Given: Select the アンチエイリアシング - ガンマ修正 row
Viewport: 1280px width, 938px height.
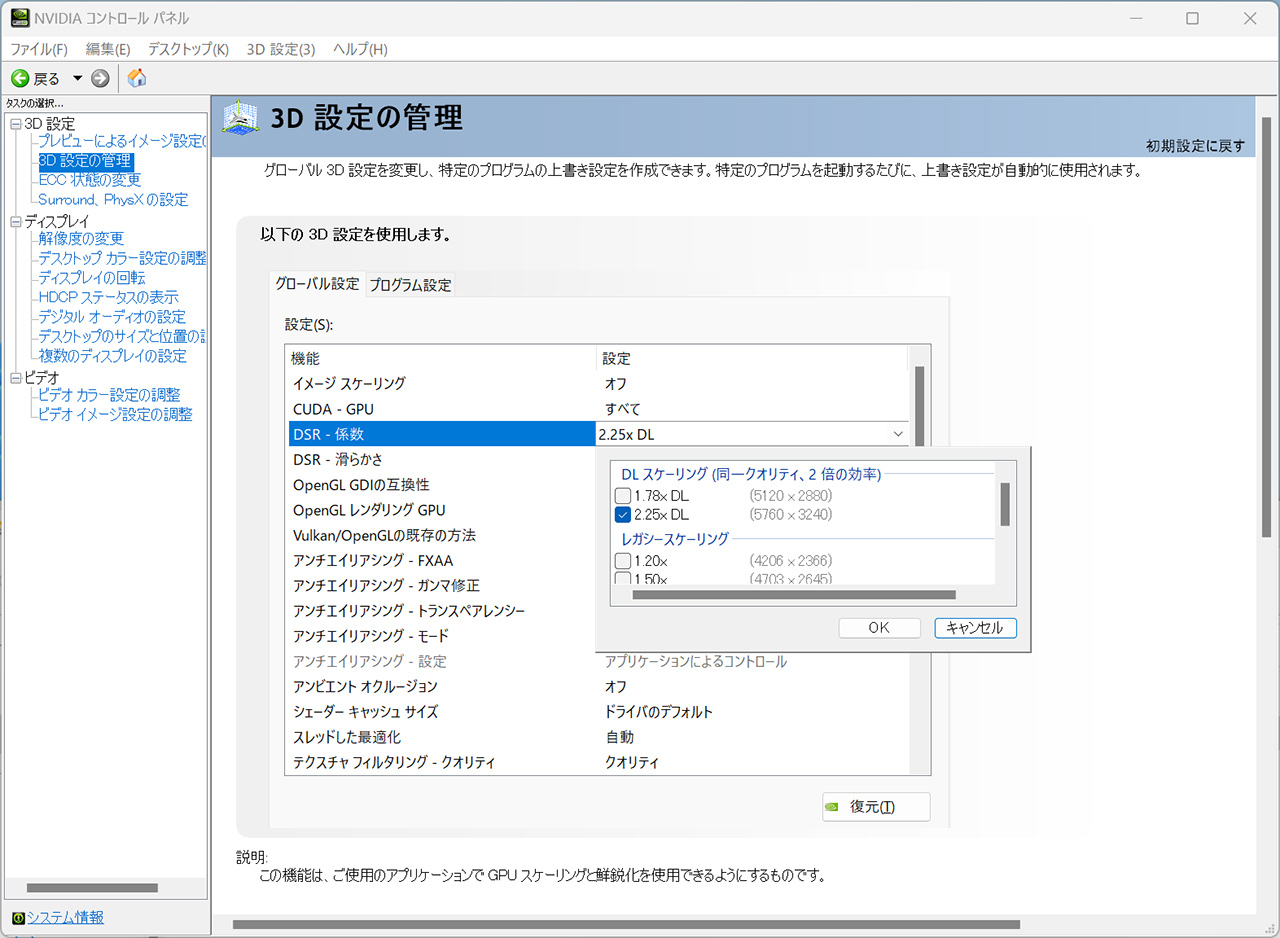Looking at the screenshot, I should (x=440, y=585).
